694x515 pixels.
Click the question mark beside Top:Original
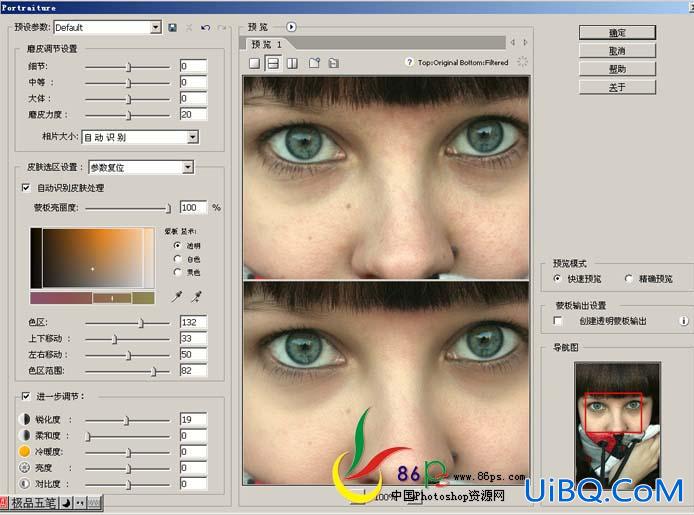coord(409,62)
